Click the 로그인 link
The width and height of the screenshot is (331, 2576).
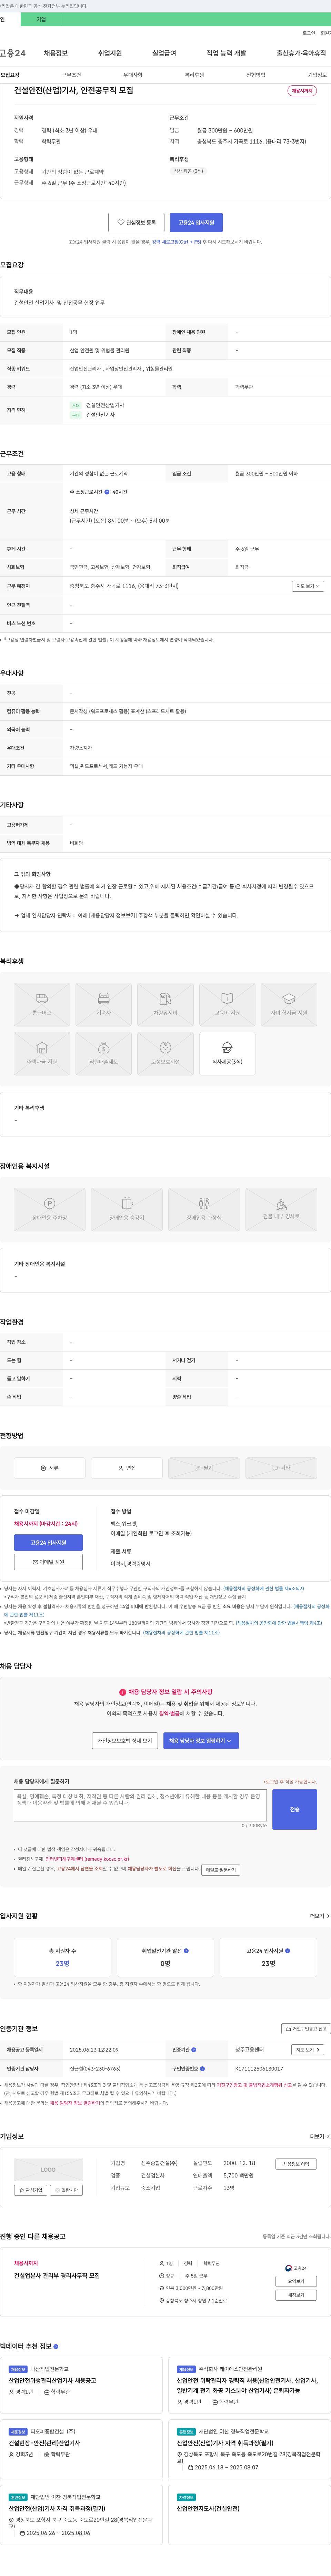[x=309, y=33]
